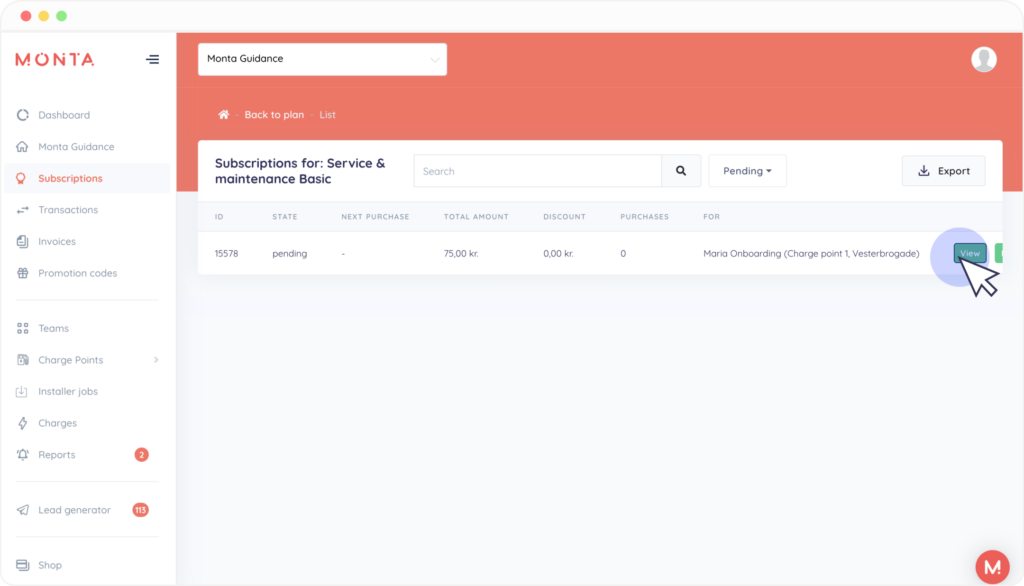Click the Subscriptions ribbon icon
1024x586 pixels.
(x=22, y=178)
